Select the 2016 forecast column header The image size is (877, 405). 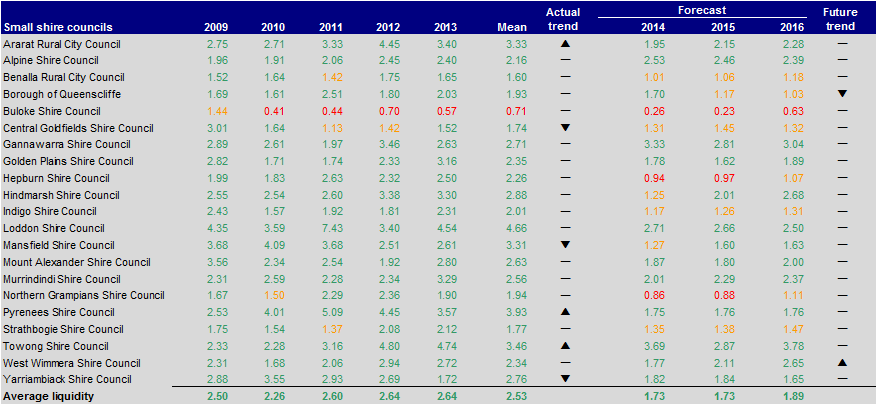pos(793,27)
